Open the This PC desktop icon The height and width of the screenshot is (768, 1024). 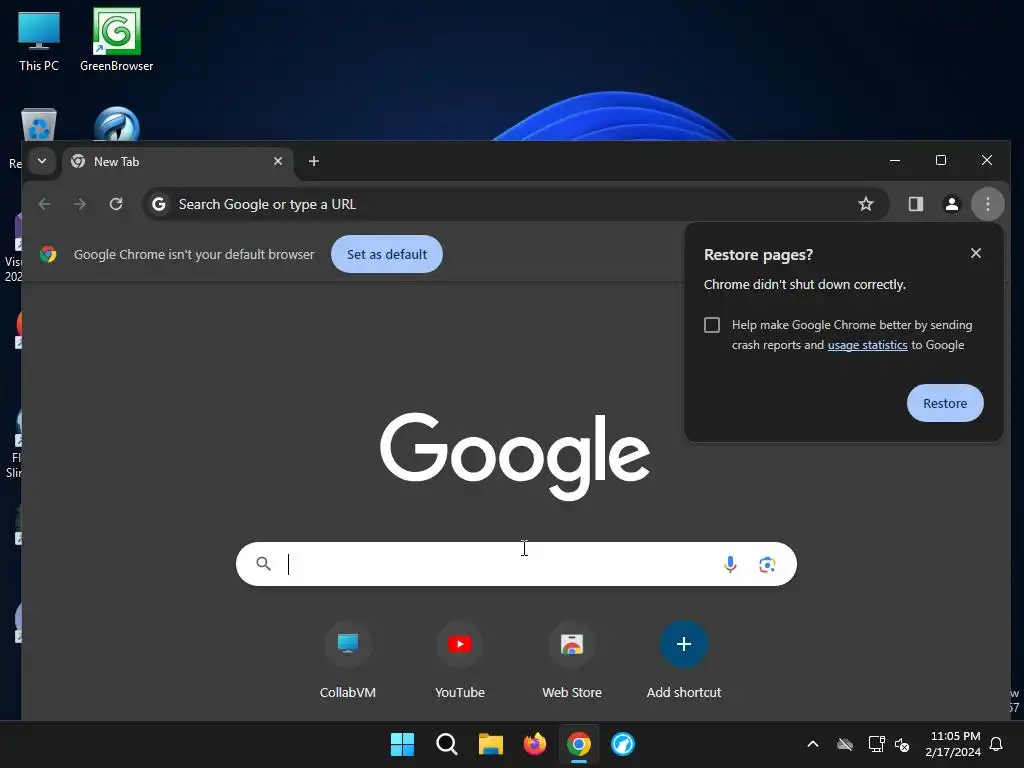(x=39, y=40)
